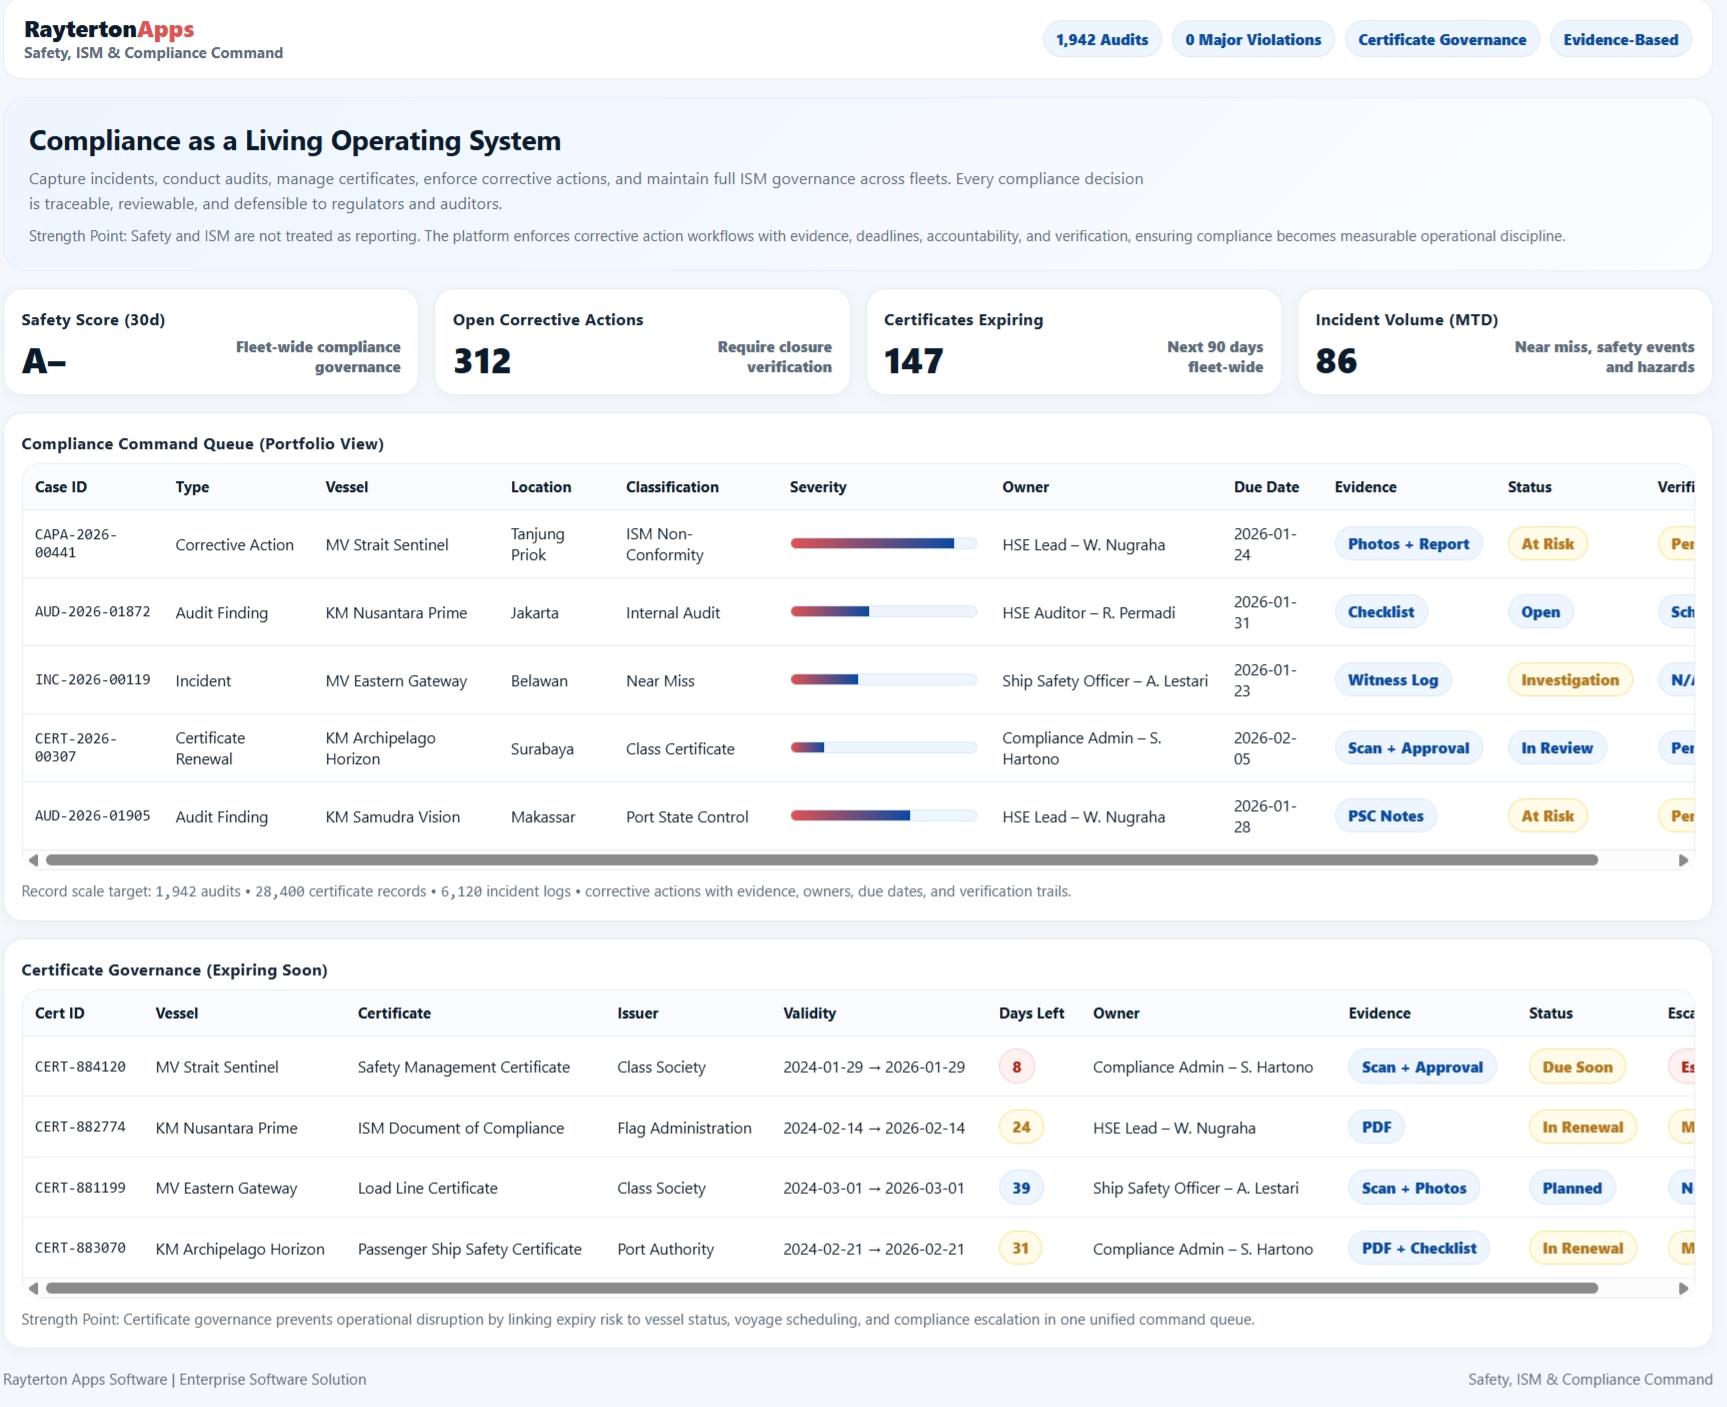Viewport: 1727px width, 1407px height.
Task: Expand the certificate table left scroll arrow
Action: (33, 1290)
